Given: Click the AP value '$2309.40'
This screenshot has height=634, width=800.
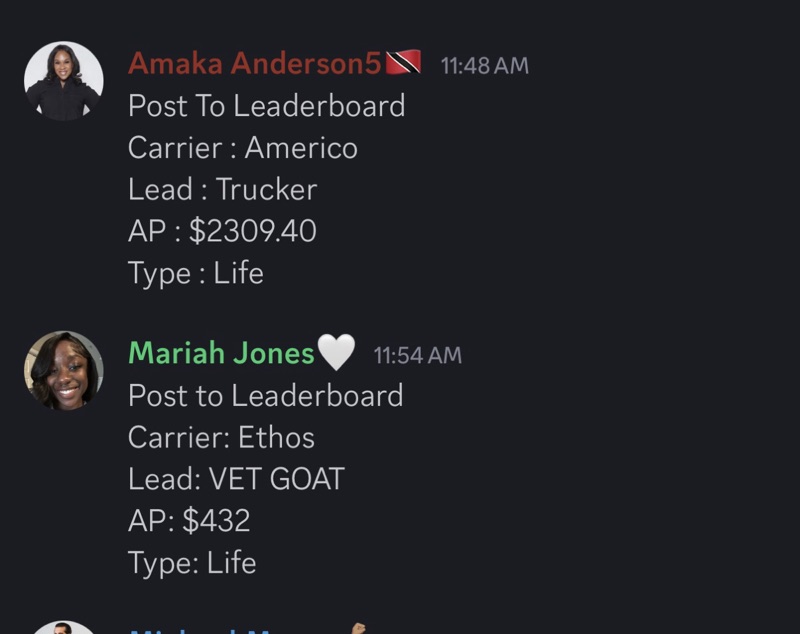Looking at the screenshot, I should [x=254, y=230].
